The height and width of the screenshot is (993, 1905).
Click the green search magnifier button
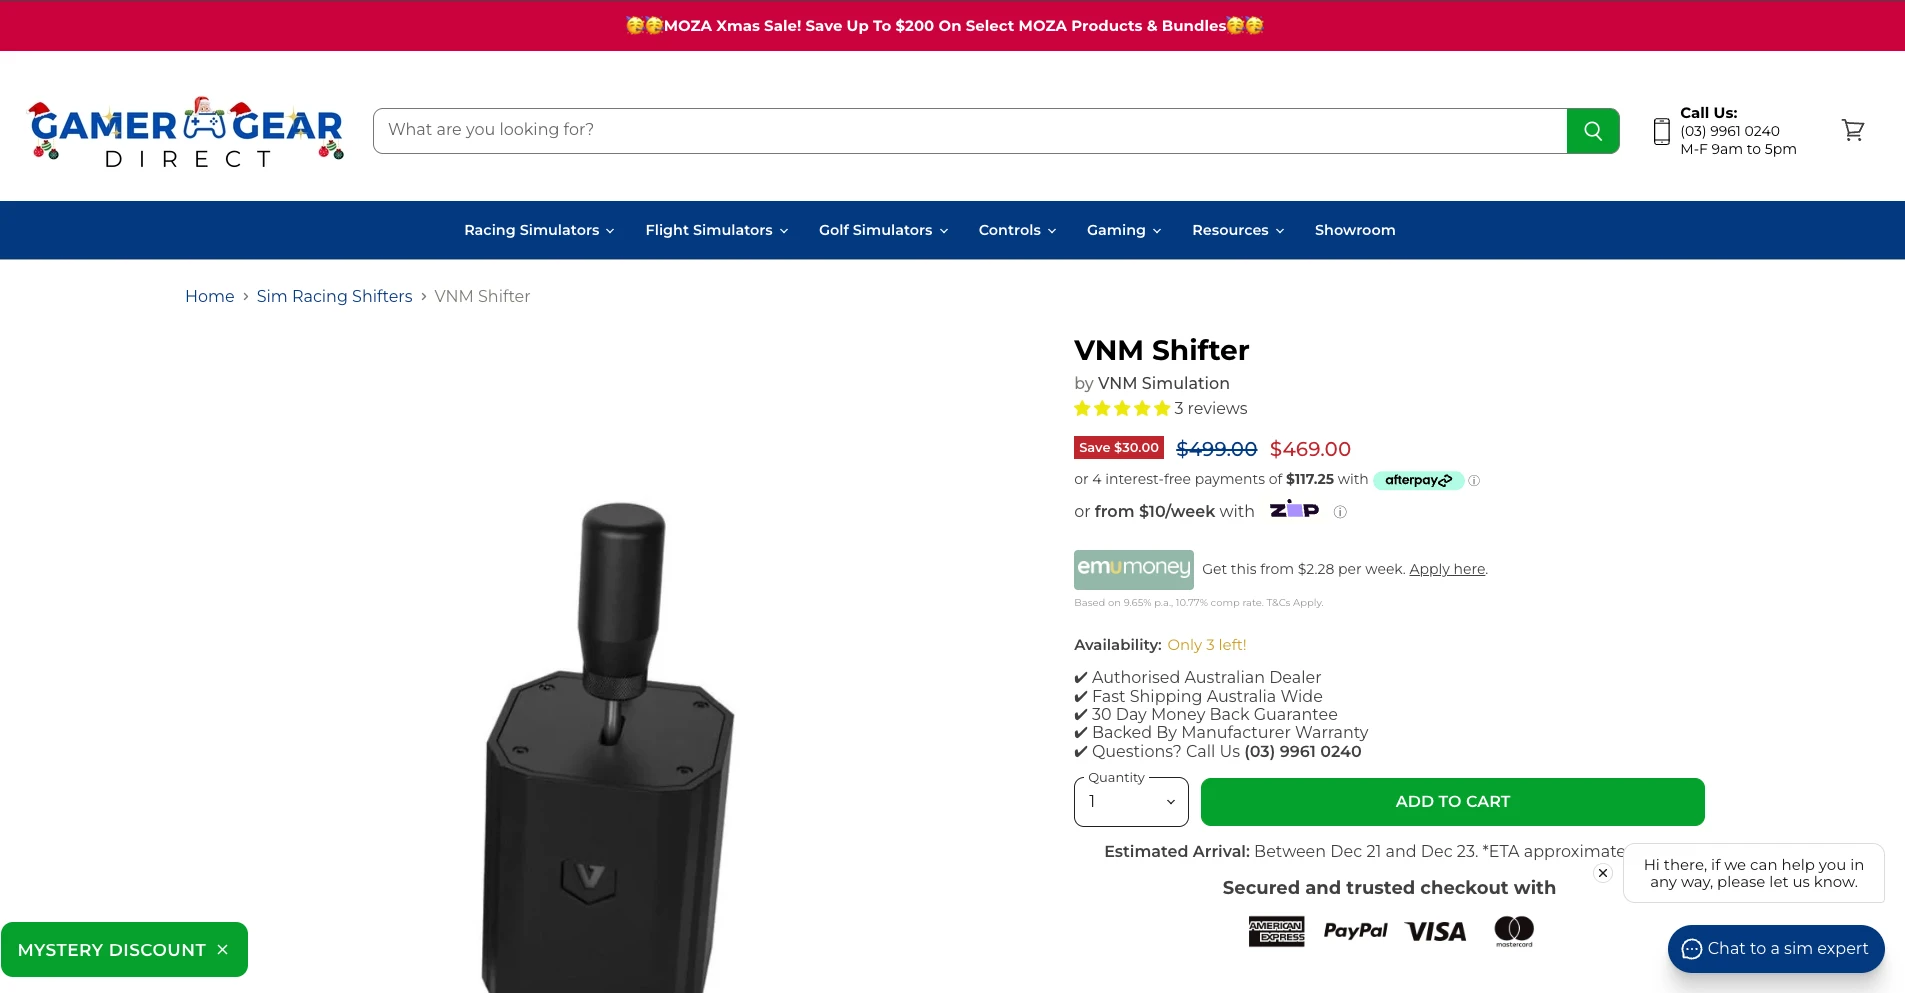pos(1593,131)
